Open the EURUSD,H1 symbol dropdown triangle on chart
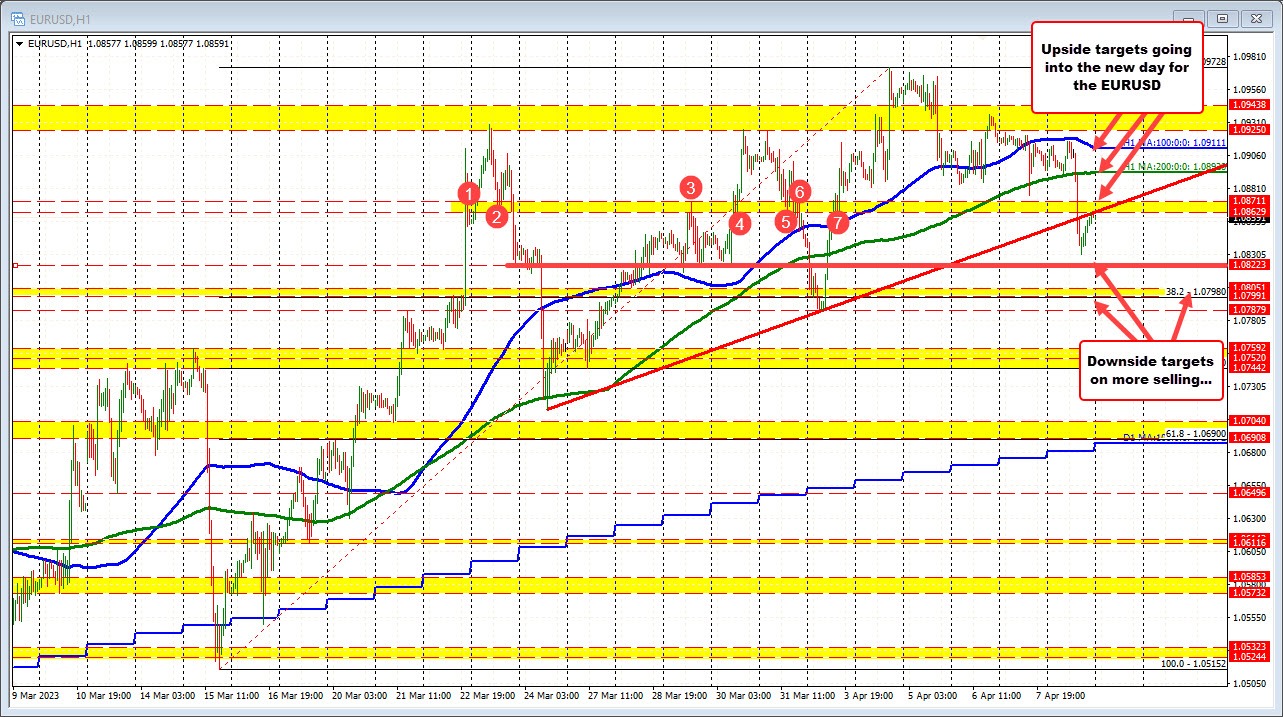Screen dimensions: 1283x717 pyautogui.click(x=20, y=43)
